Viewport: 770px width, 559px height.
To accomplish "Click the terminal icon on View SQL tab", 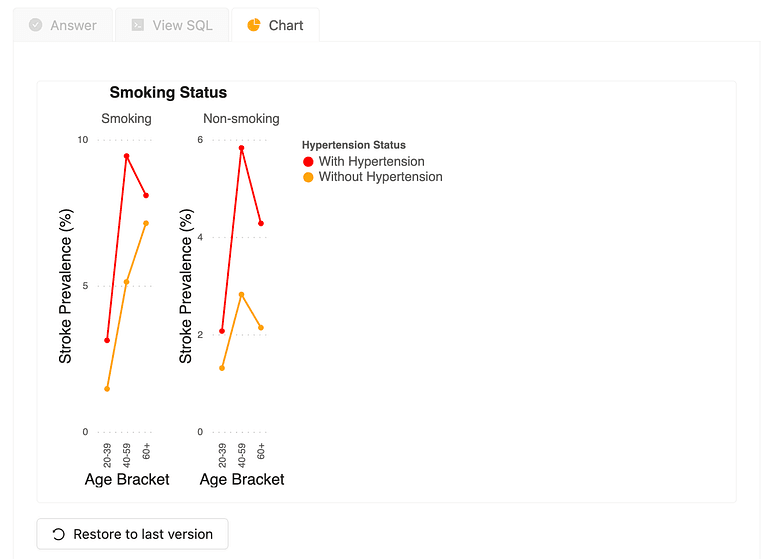I will click(x=138, y=25).
